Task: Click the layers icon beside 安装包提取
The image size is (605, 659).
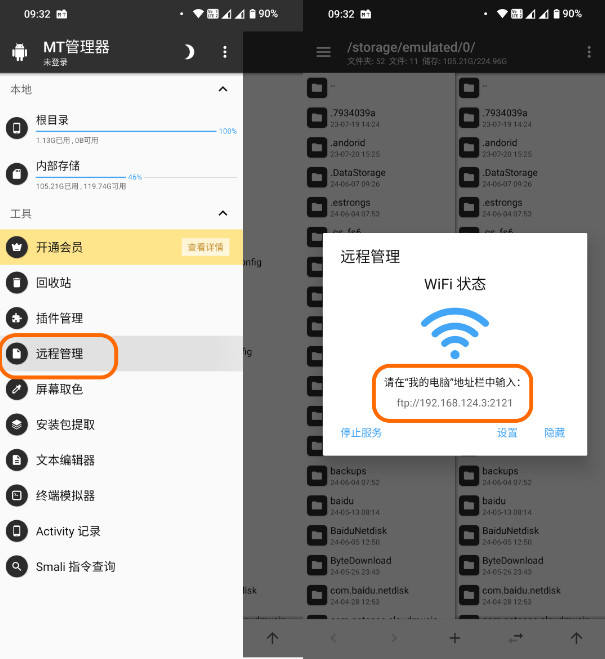Action: point(17,424)
